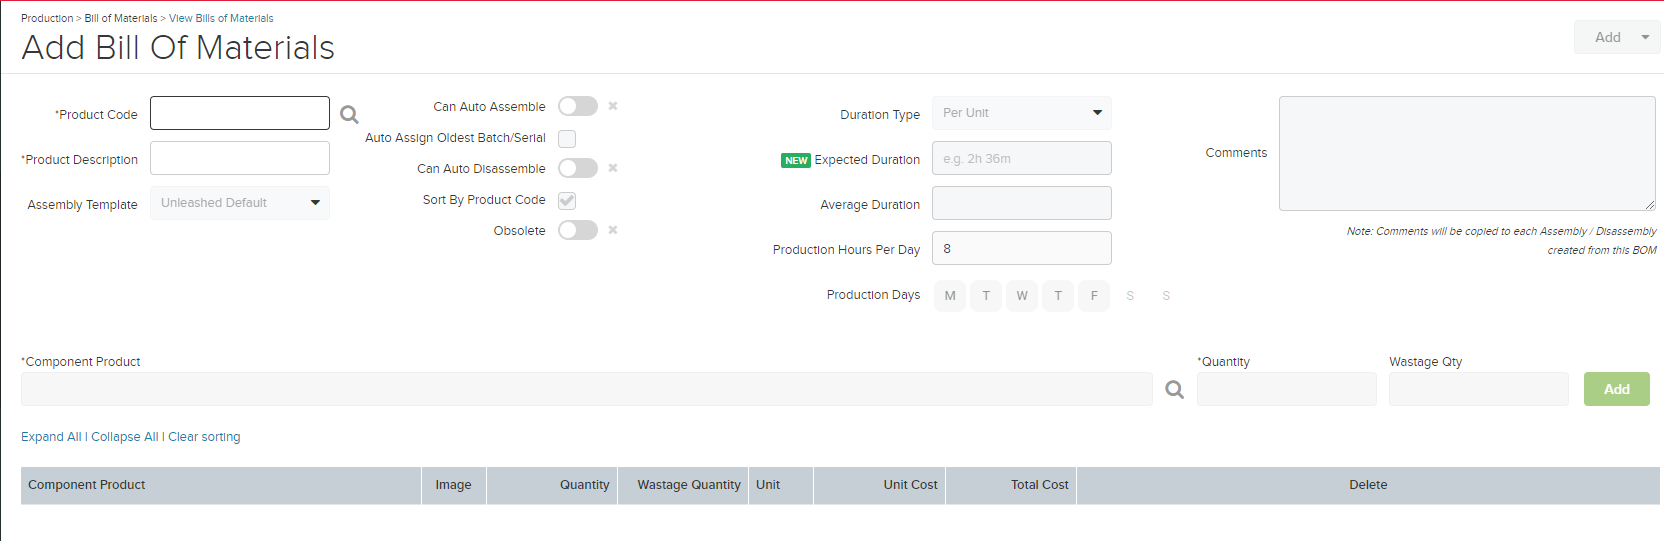
Task: Click into the Expected Duration field
Action: [x=1022, y=158]
